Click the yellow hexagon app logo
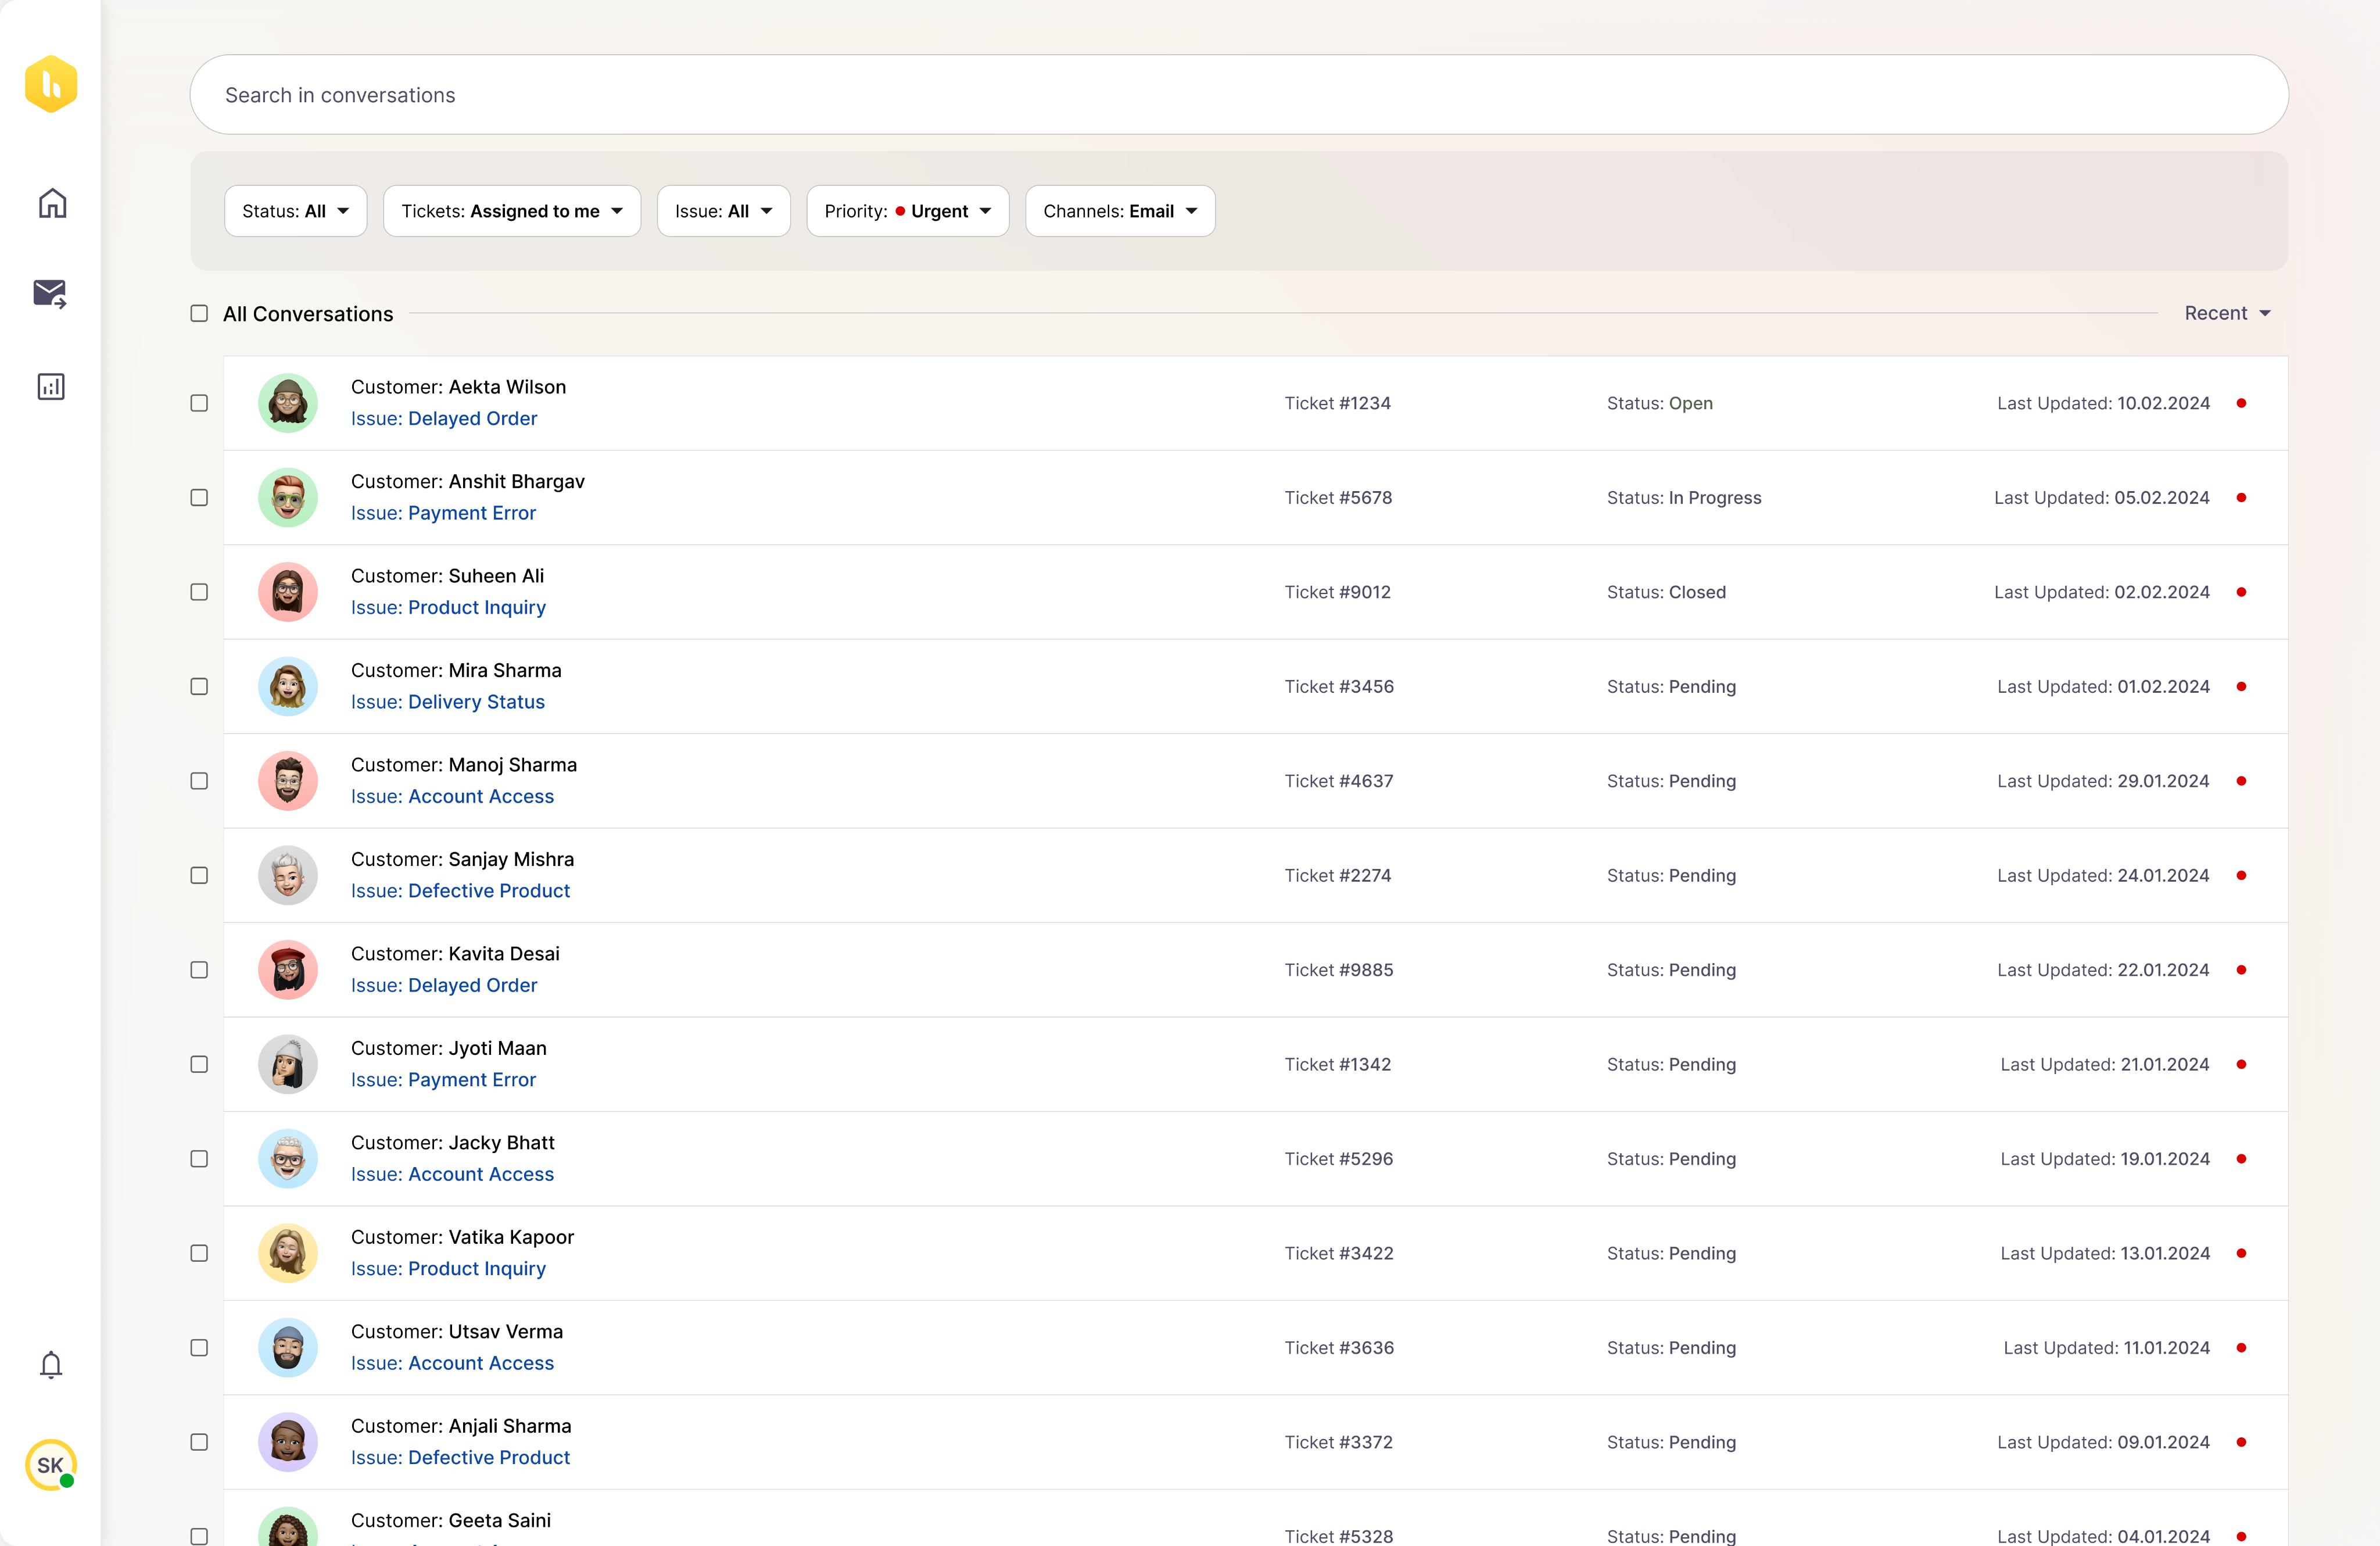2380x1546 pixels. pos(51,84)
